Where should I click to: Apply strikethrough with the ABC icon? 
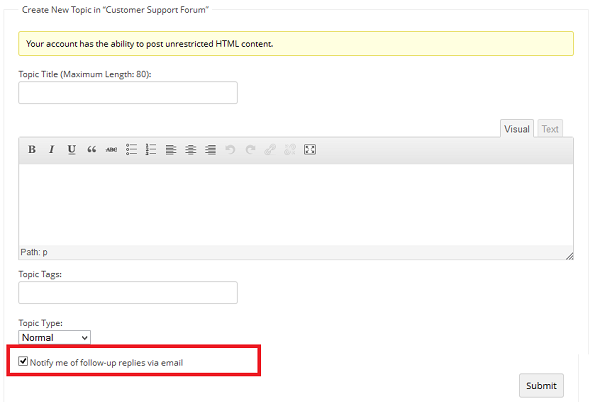(x=111, y=149)
